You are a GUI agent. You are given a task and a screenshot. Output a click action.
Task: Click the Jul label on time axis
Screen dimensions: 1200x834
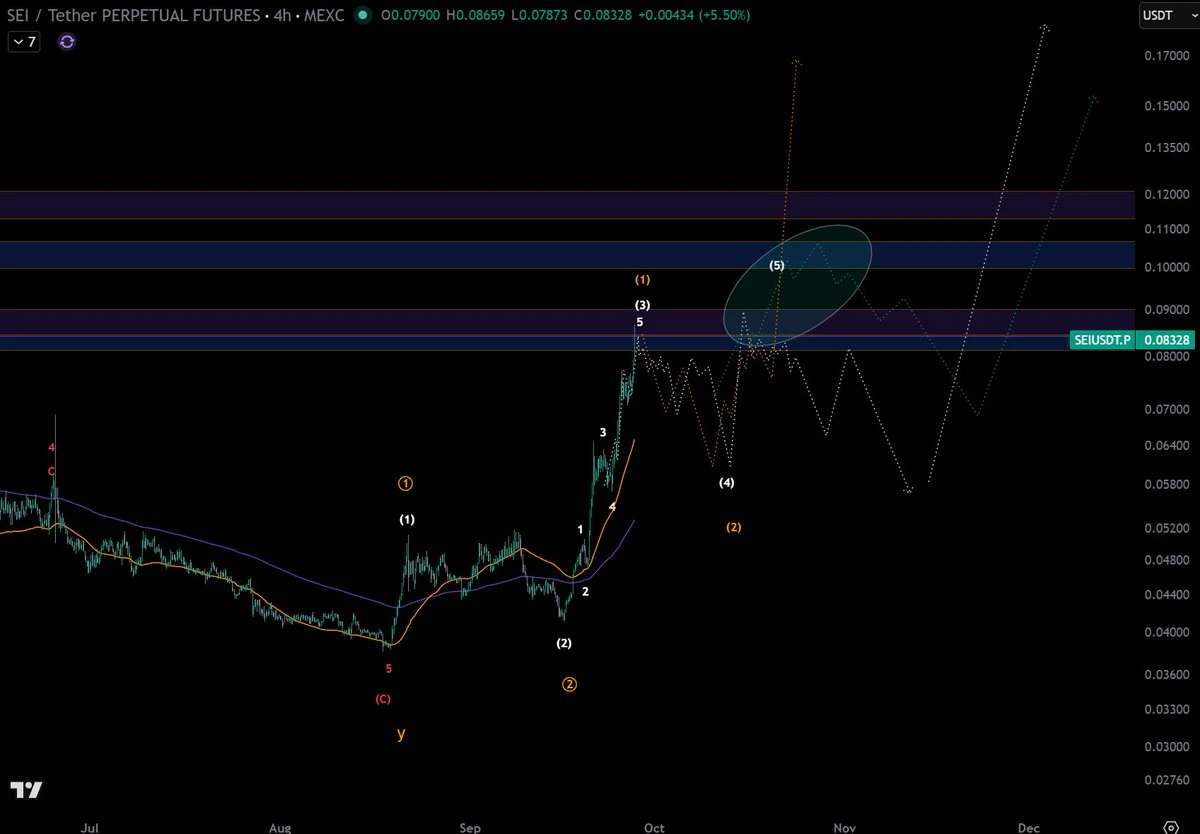click(91, 828)
